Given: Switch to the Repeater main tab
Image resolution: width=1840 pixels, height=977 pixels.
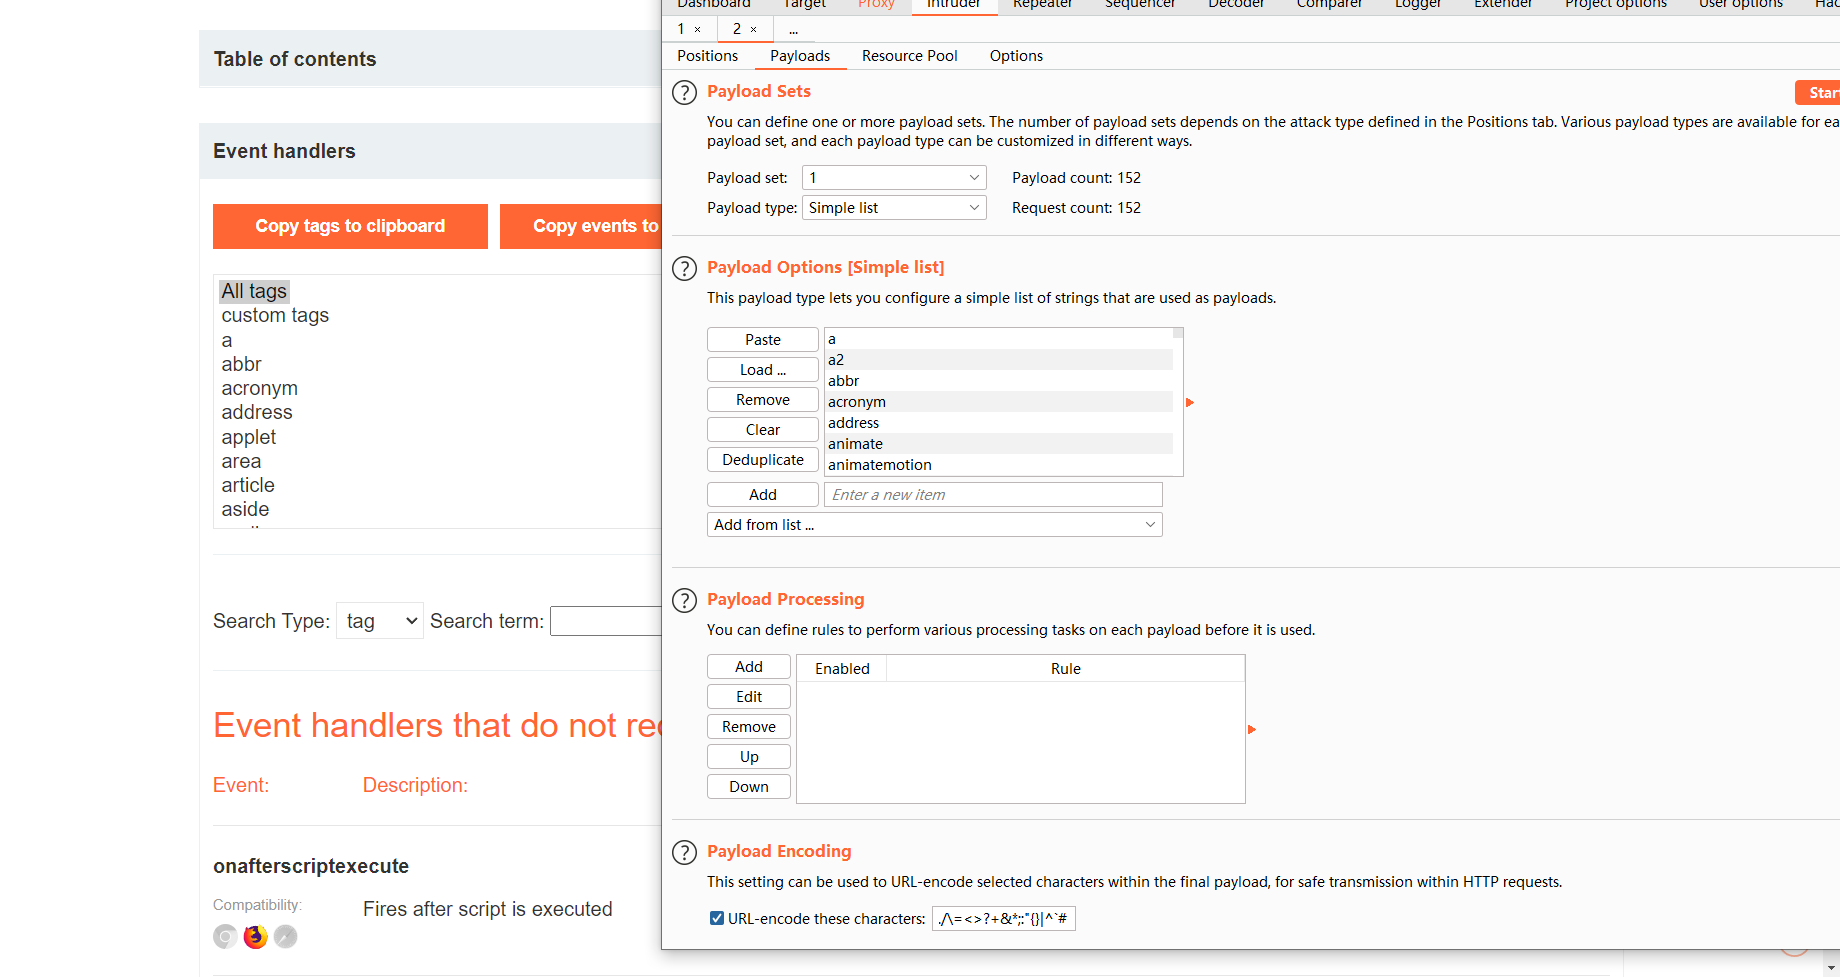Looking at the screenshot, I should click(x=1042, y=4).
